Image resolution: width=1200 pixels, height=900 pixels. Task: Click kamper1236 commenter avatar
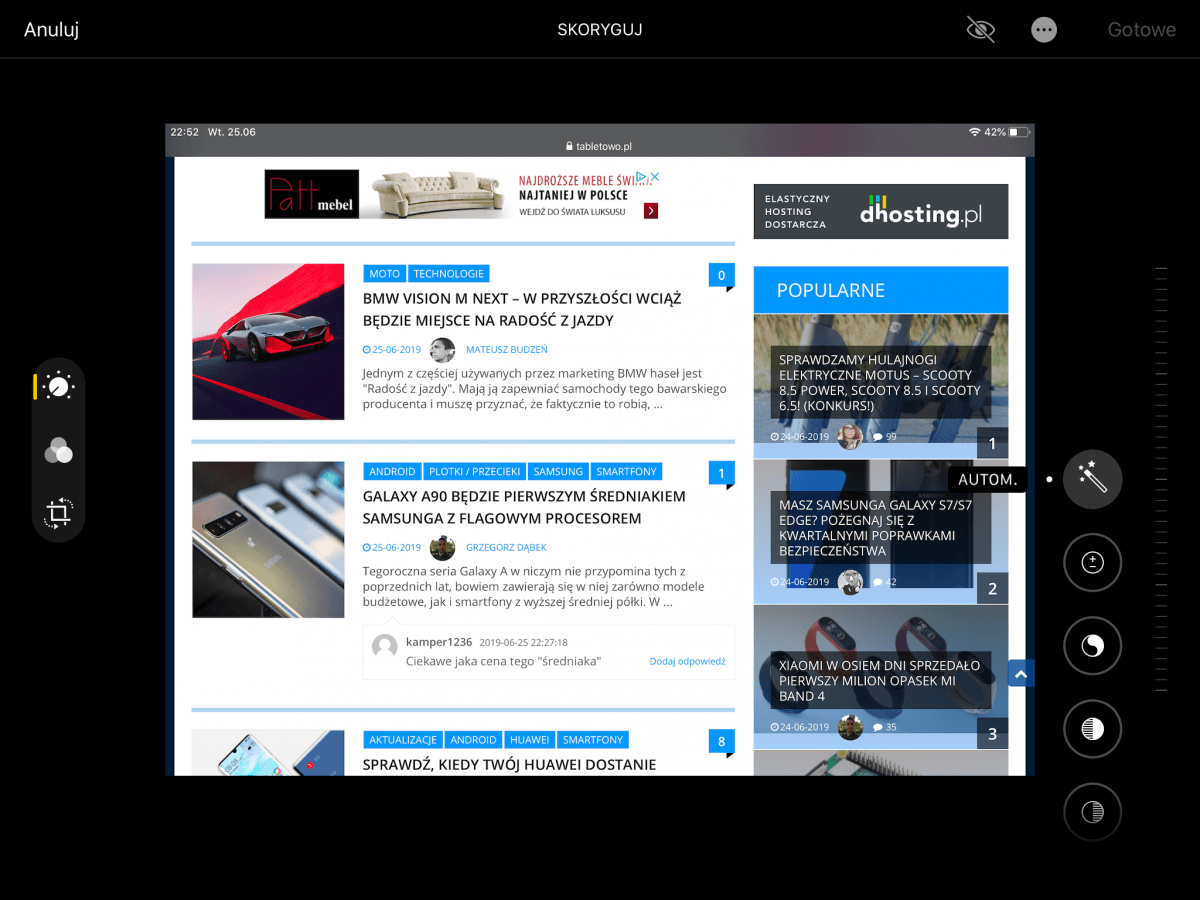(385, 646)
